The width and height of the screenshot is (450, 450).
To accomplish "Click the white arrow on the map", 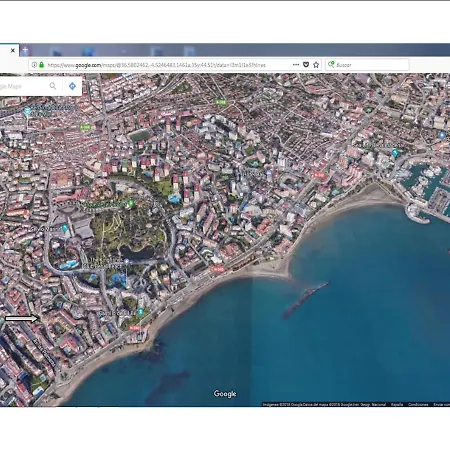I will point(22,319).
